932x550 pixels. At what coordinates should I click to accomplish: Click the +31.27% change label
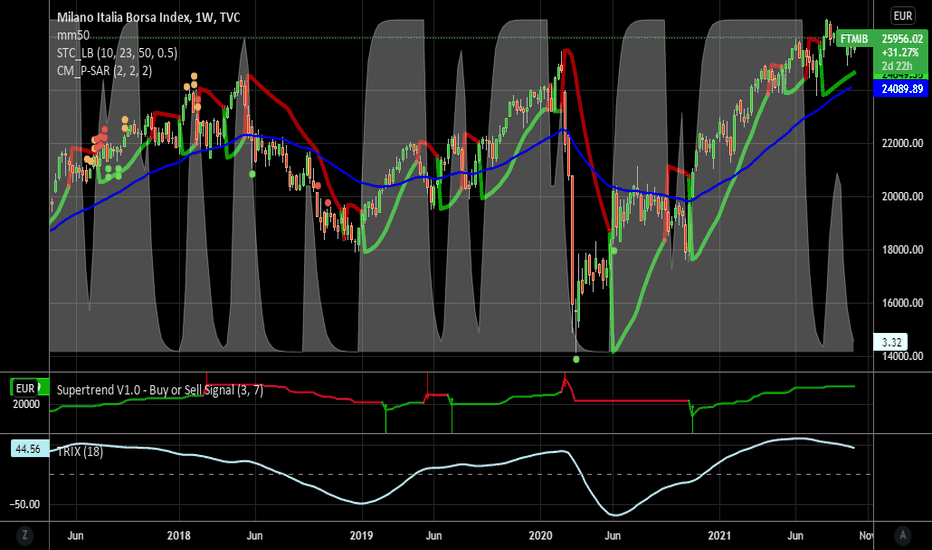click(900, 52)
